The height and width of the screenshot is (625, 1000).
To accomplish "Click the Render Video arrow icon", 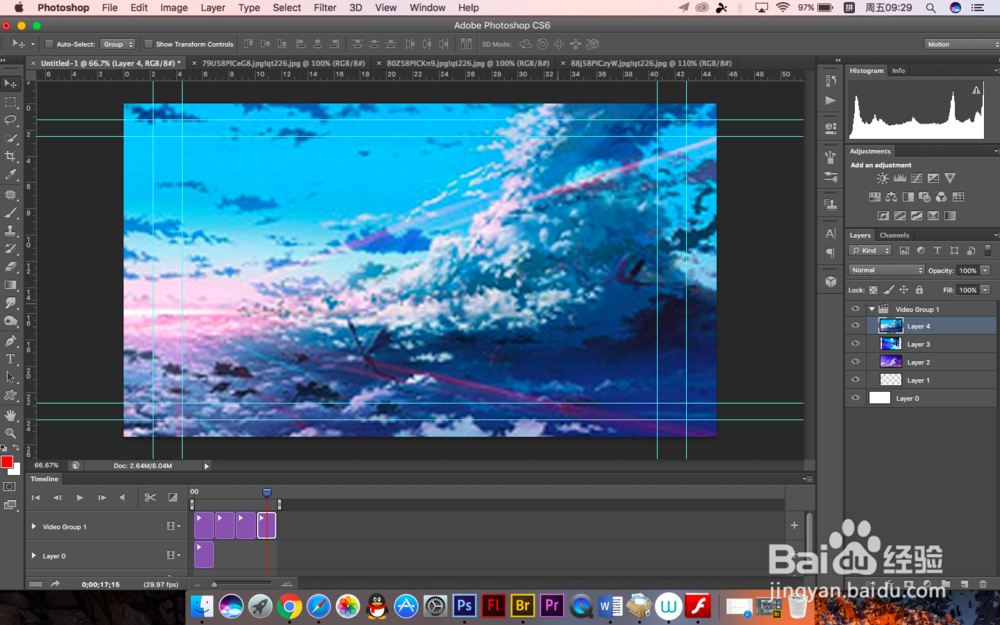I will click(x=55, y=584).
